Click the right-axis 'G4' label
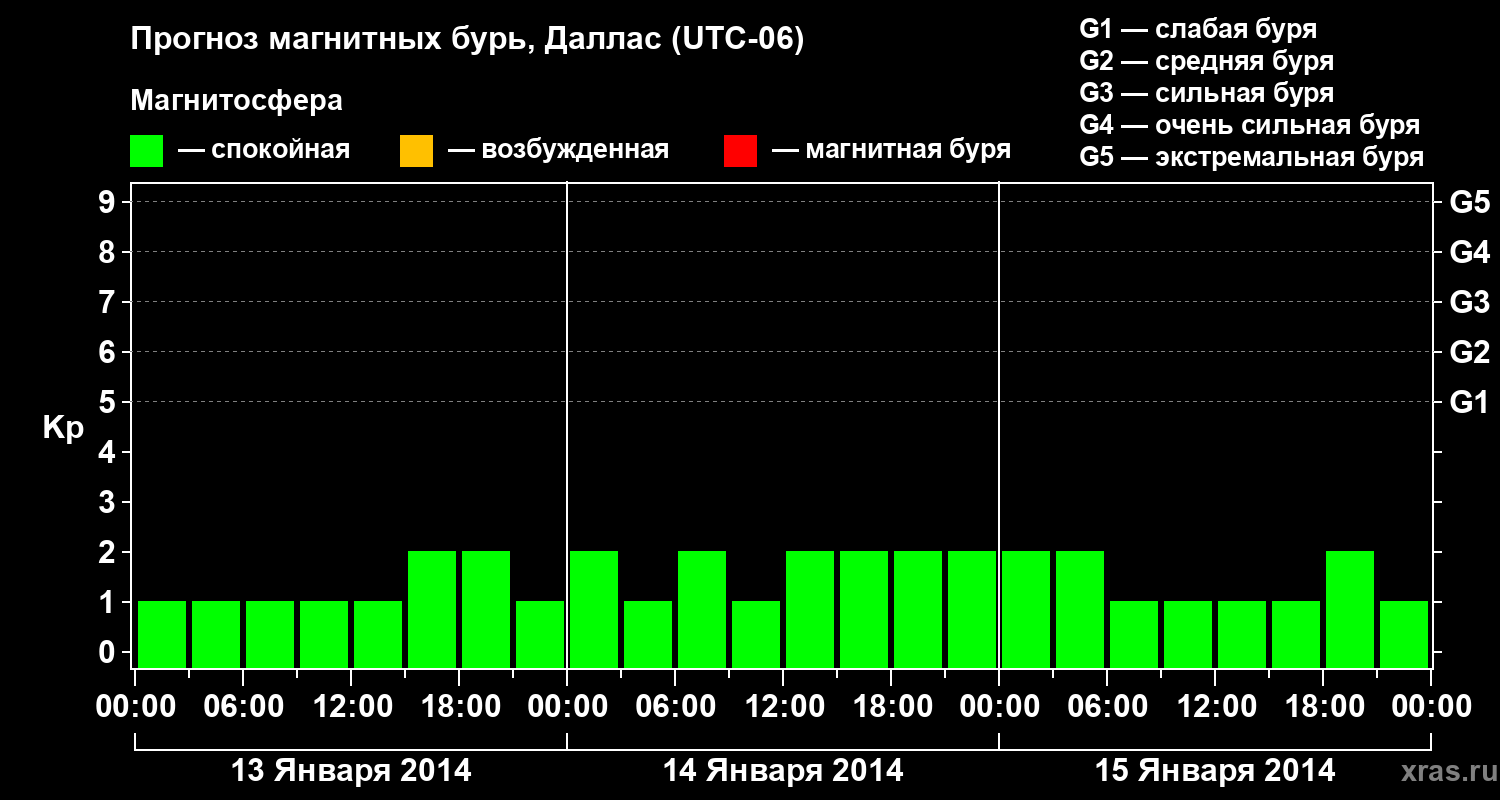The image size is (1500, 800). [x=1469, y=252]
